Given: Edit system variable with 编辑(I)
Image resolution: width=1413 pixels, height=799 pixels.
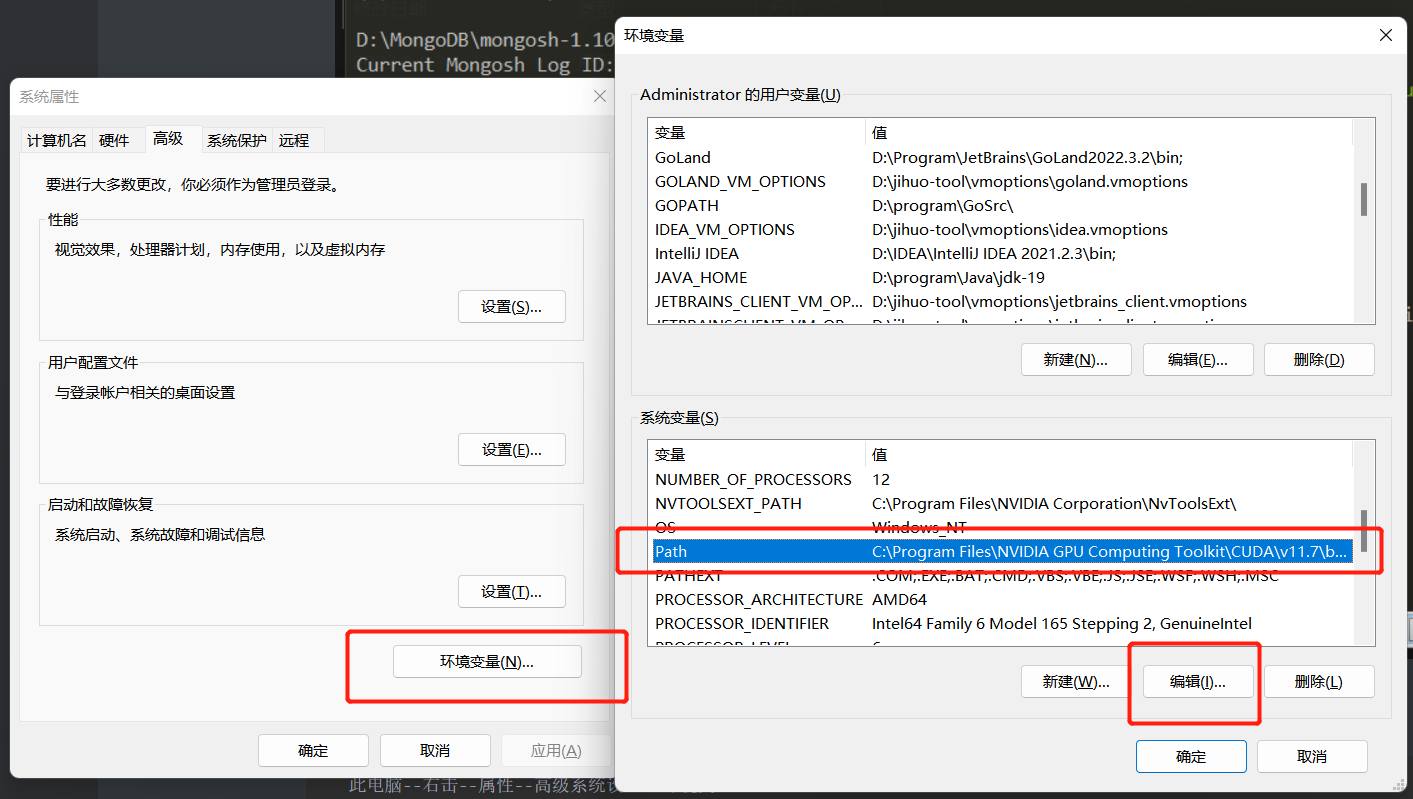Looking at the screenshot, I should click(1198, 682).
